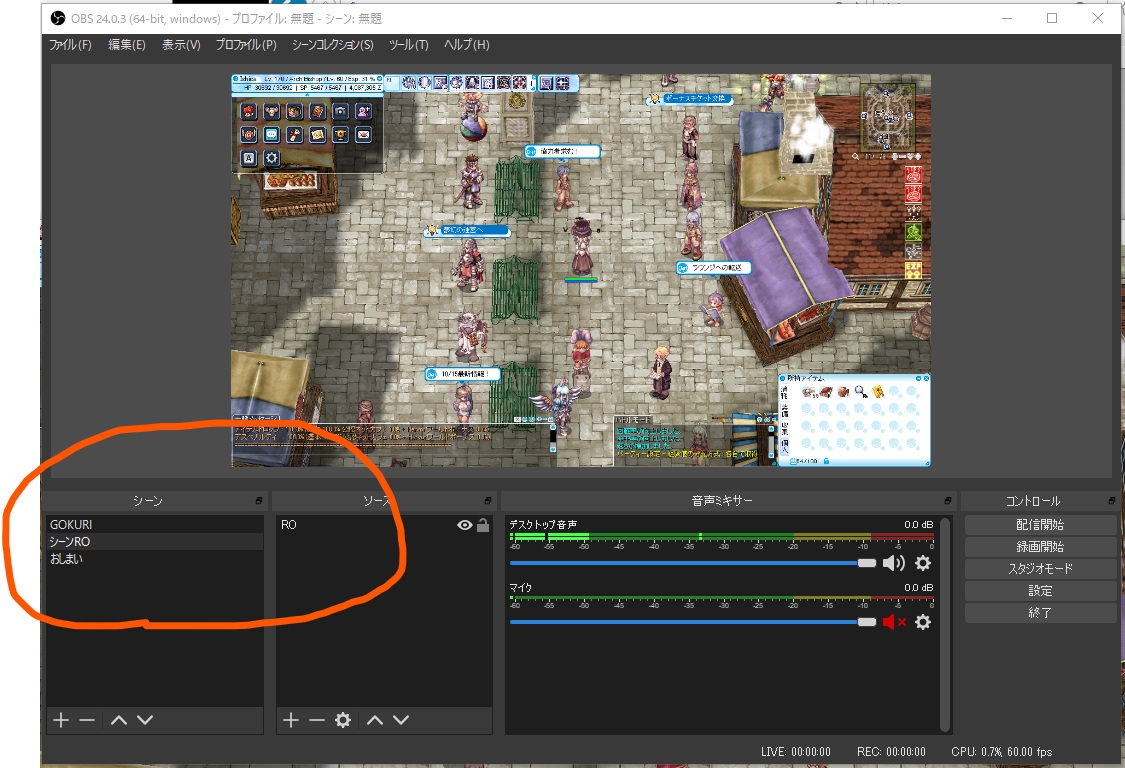
Task: Open the デスクトップ音声 gear options menu
Action: (x=923, y=563)
